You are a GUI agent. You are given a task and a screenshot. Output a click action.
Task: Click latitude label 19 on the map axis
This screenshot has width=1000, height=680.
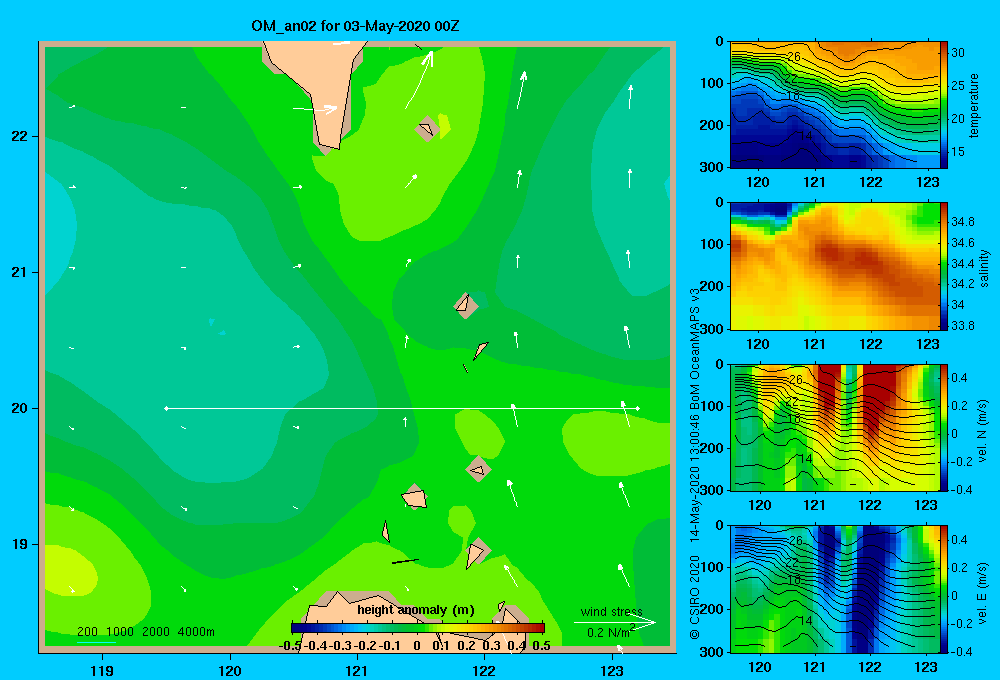[x=19, y=544]
